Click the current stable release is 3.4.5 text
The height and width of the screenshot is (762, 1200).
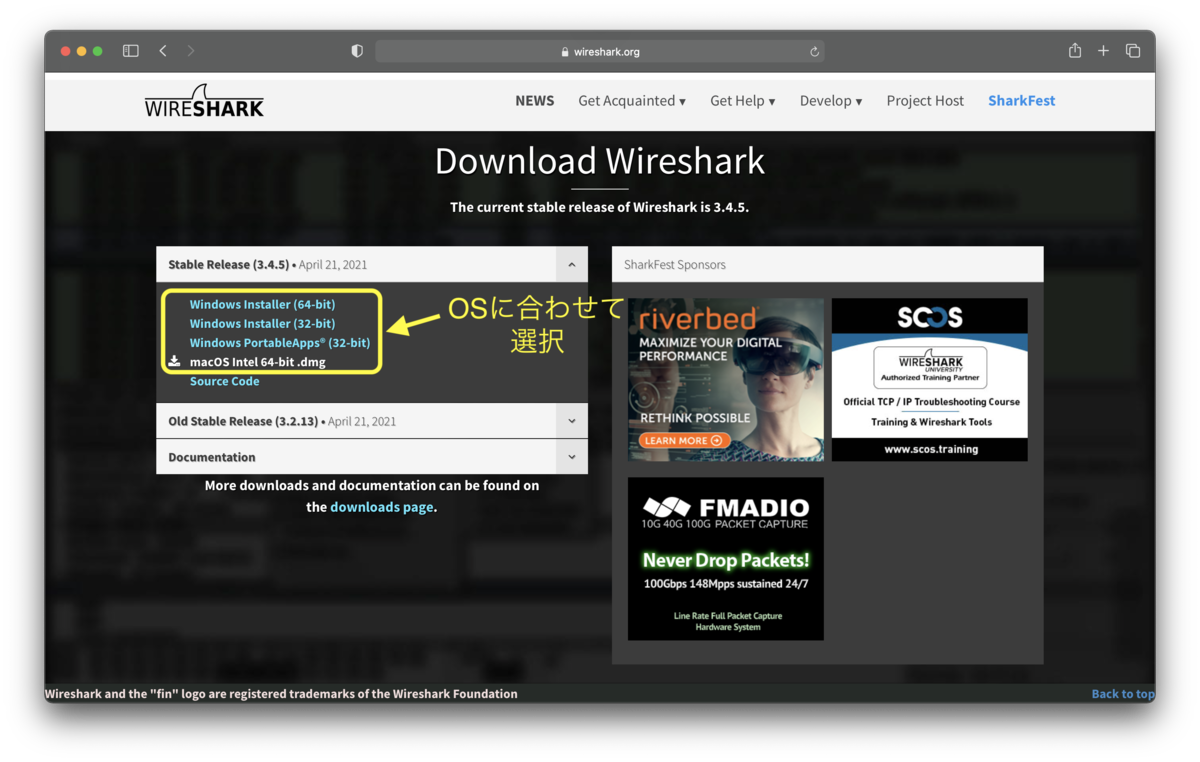599,208
